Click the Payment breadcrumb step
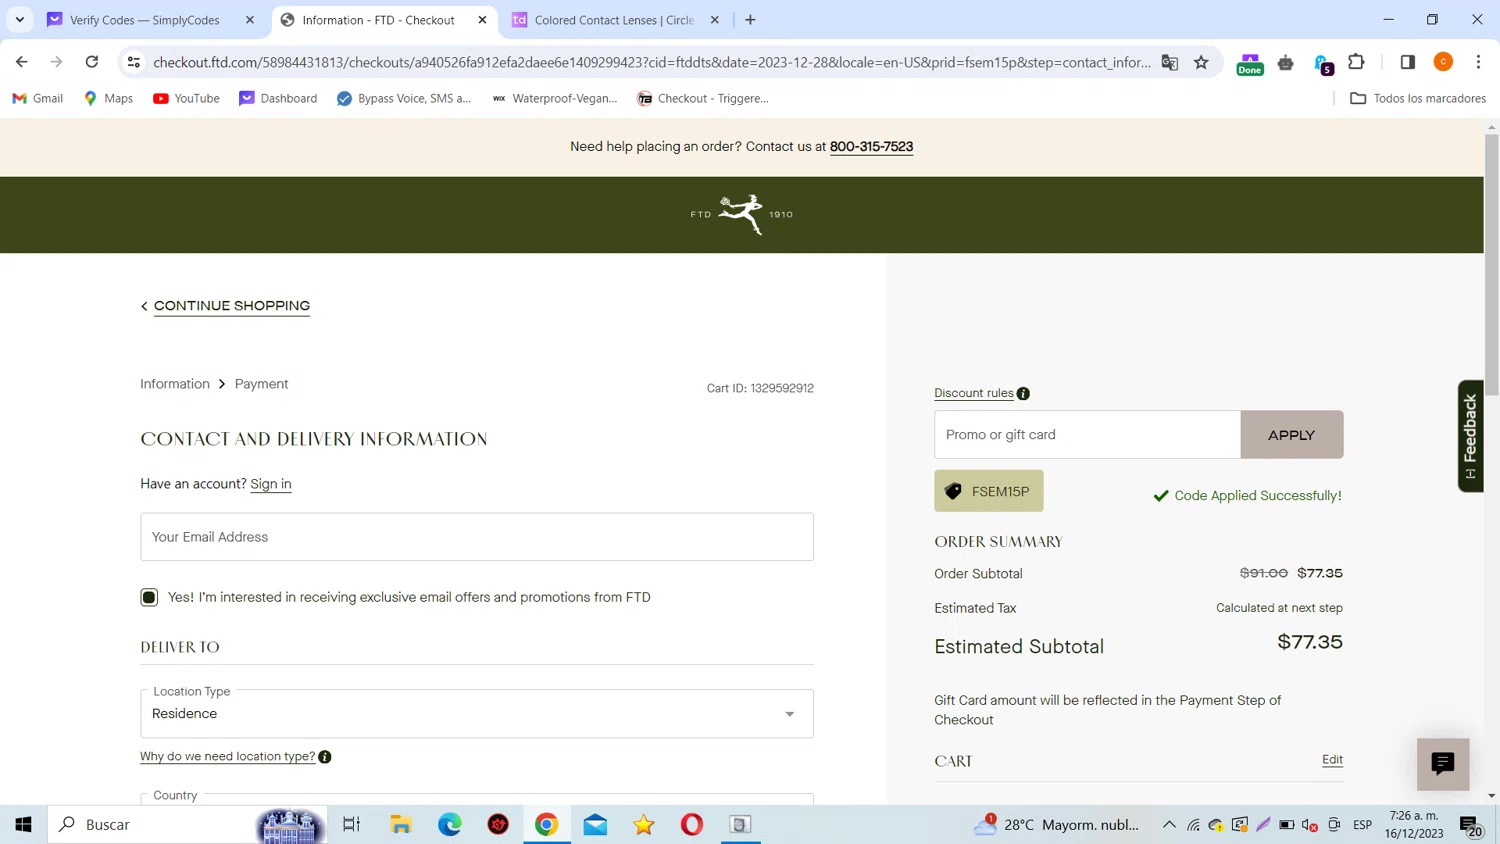1500x844 pixels. tap(261, 384)
